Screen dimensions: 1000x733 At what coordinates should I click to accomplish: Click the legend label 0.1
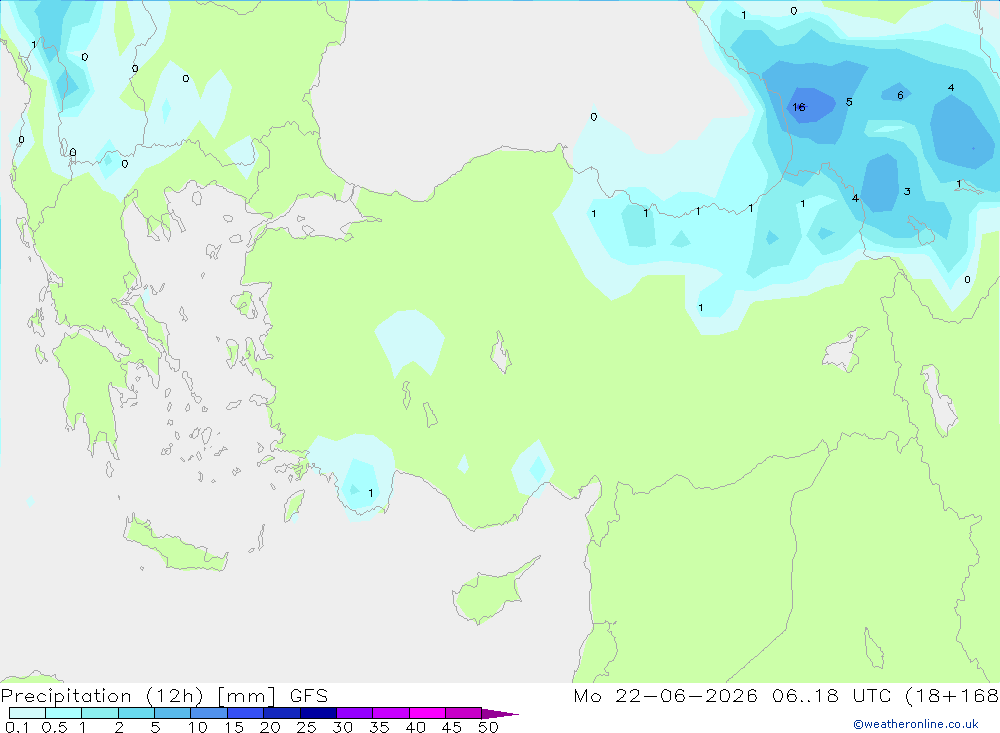tap(17, 727)
